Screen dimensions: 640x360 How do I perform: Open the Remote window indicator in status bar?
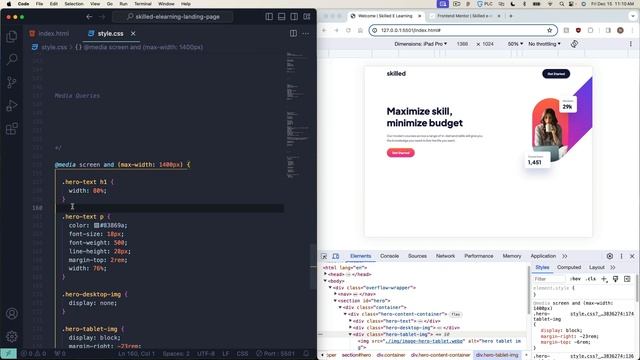pyautogui.click(x=8, y=353)
